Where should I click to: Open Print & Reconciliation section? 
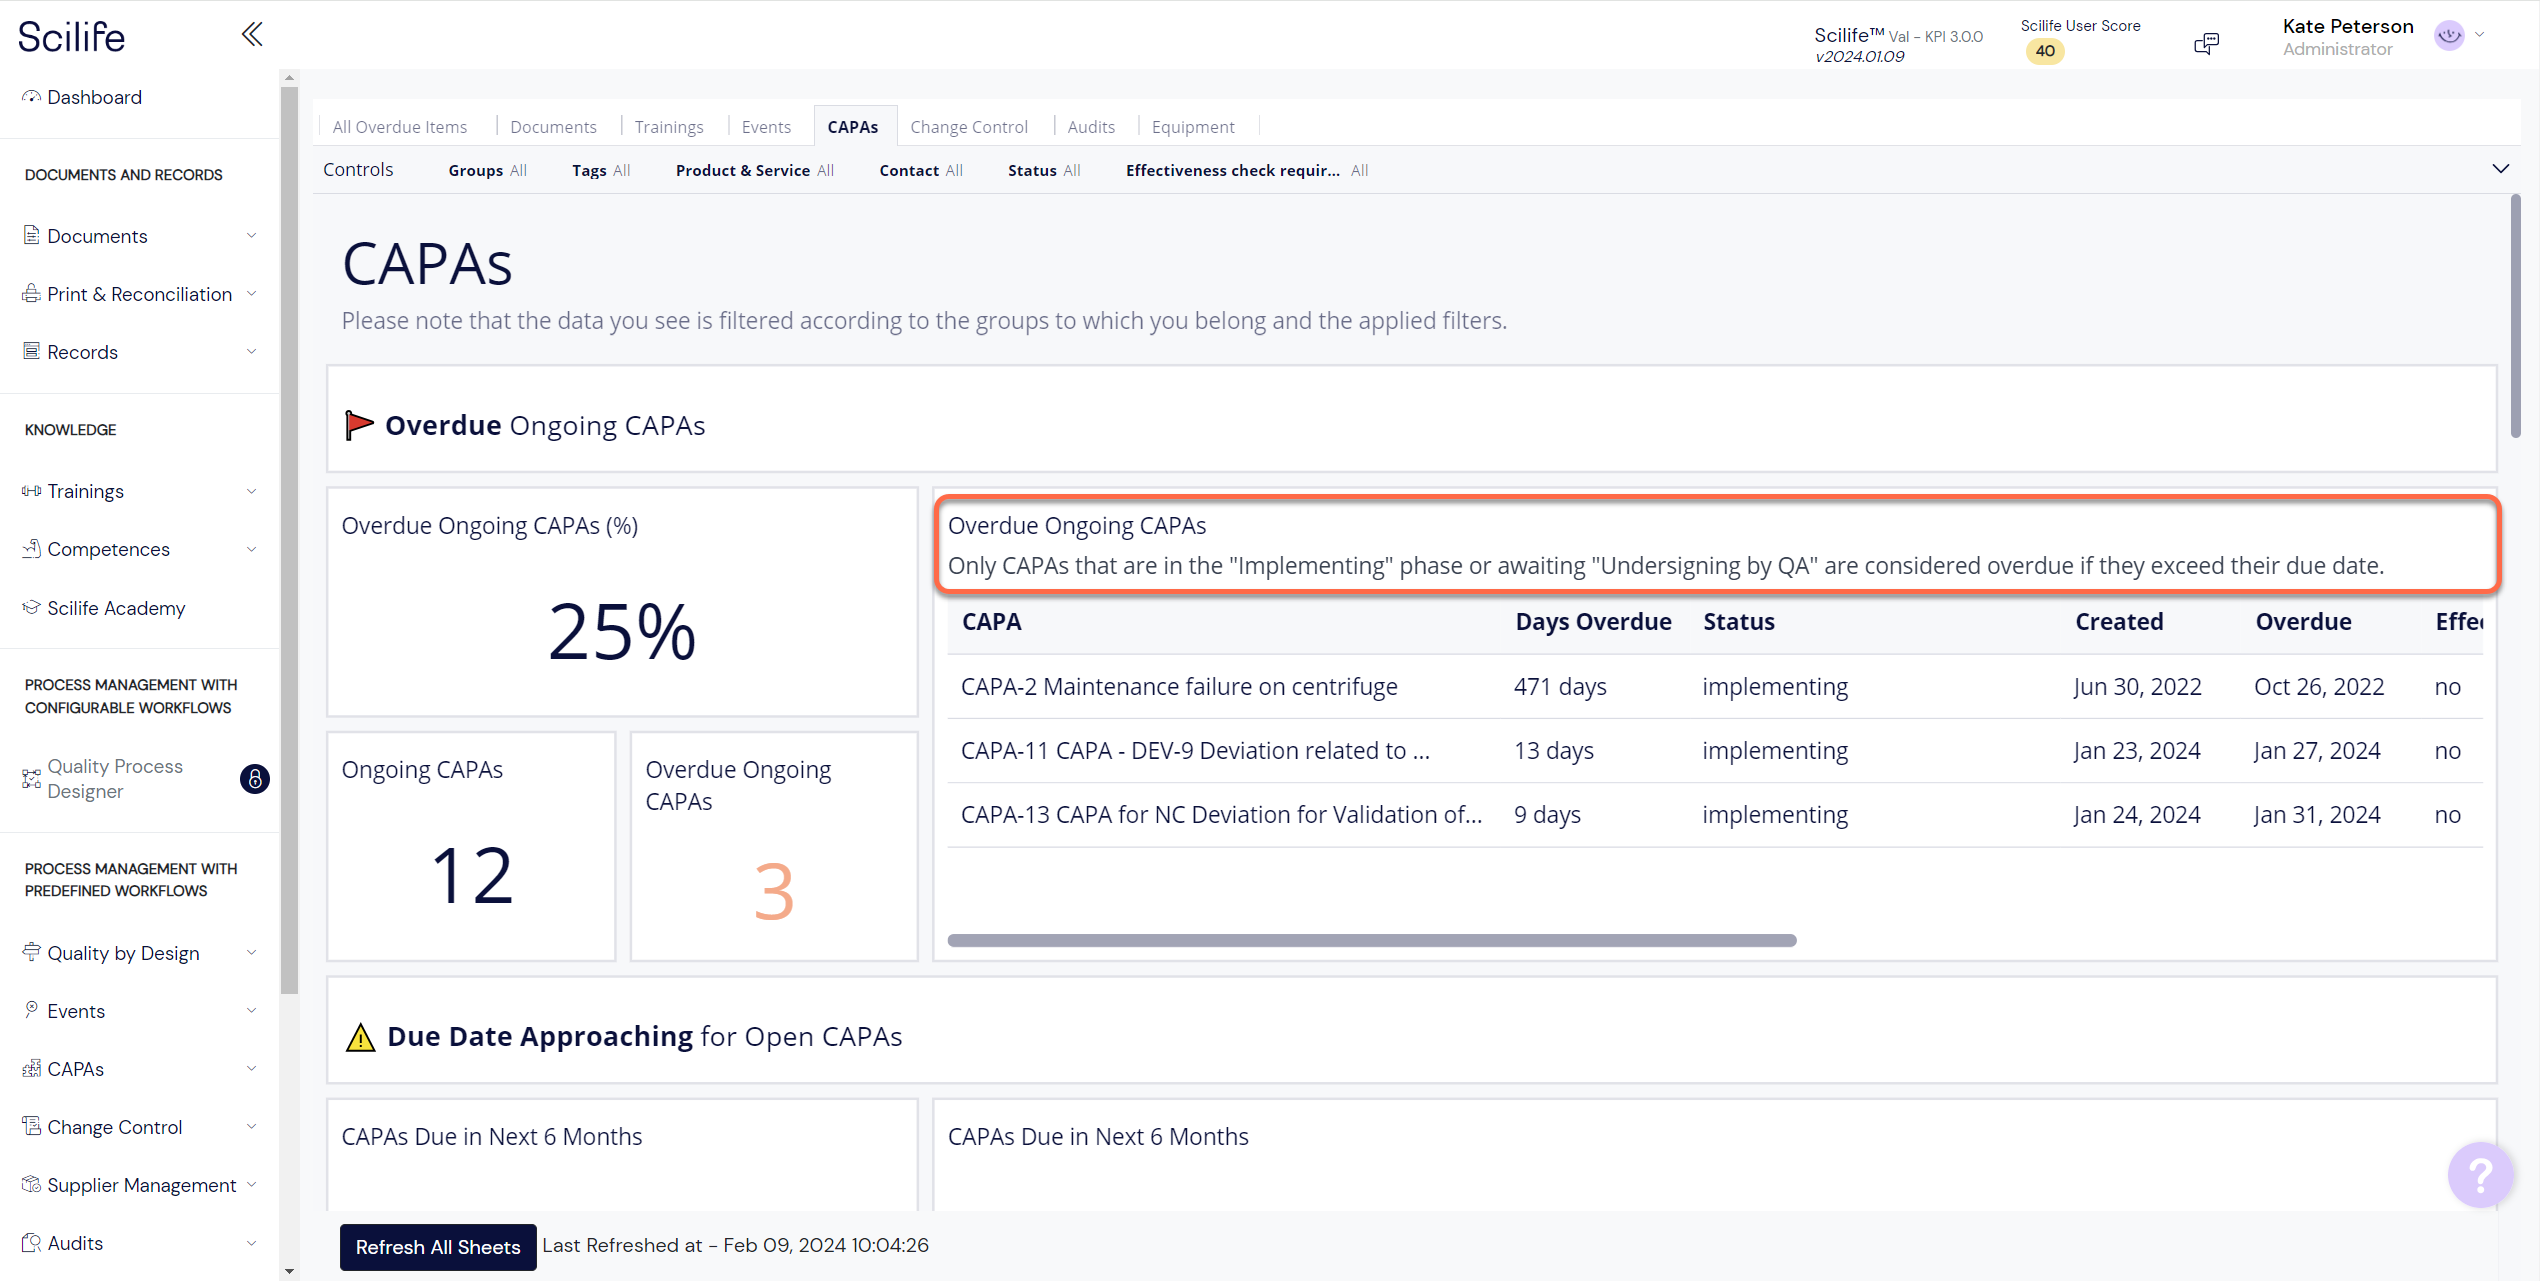[x=139, y=293]
